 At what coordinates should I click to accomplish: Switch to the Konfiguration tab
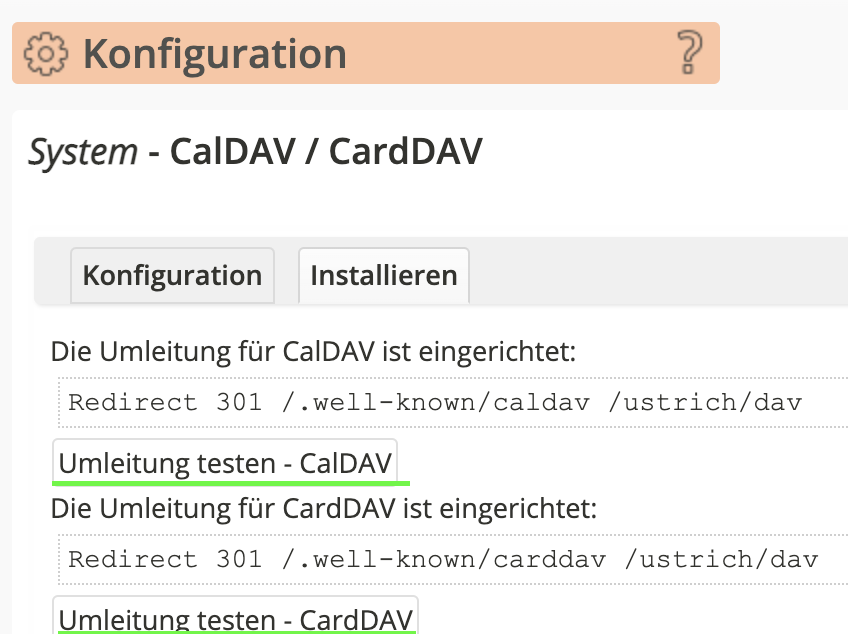(172, 275)
